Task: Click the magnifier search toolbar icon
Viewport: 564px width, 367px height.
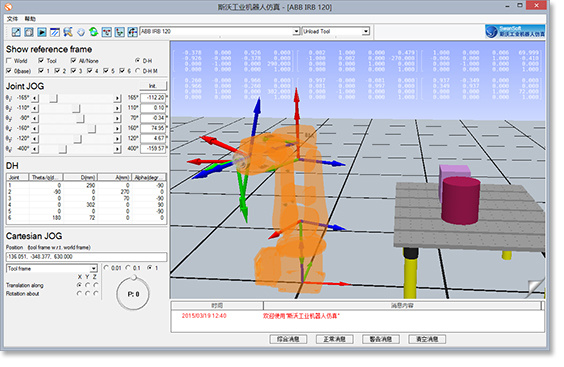Action: (x=68, y=32)
